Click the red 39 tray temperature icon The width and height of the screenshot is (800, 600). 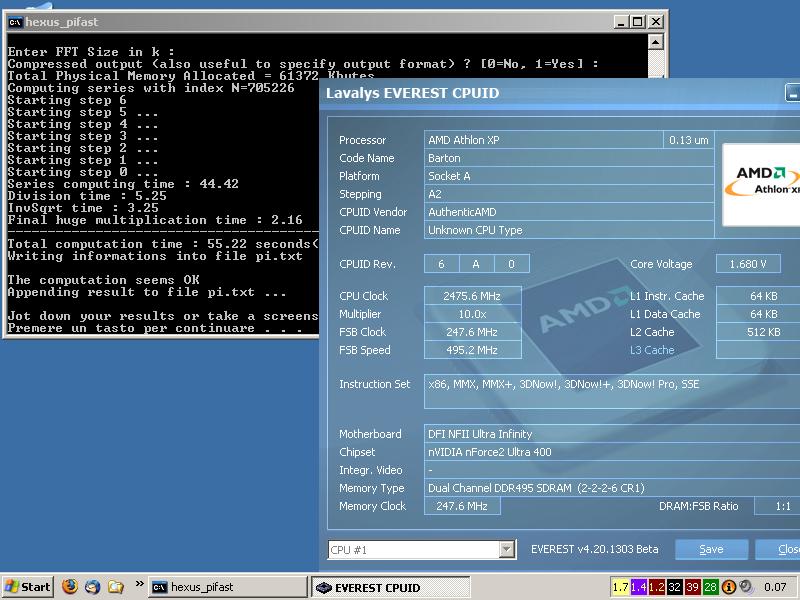point(692,587)
